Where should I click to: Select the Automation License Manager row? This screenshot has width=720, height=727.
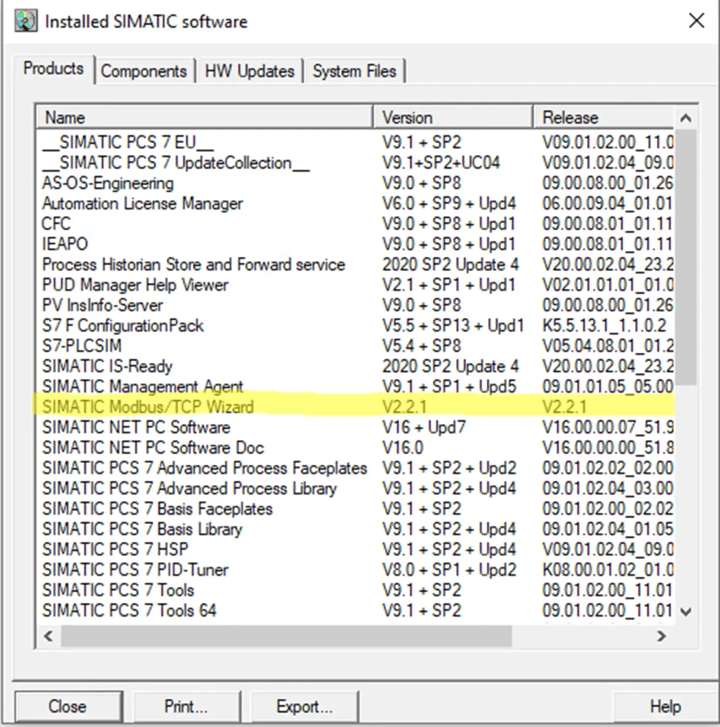pyautogui.click(x=355, y=204)
